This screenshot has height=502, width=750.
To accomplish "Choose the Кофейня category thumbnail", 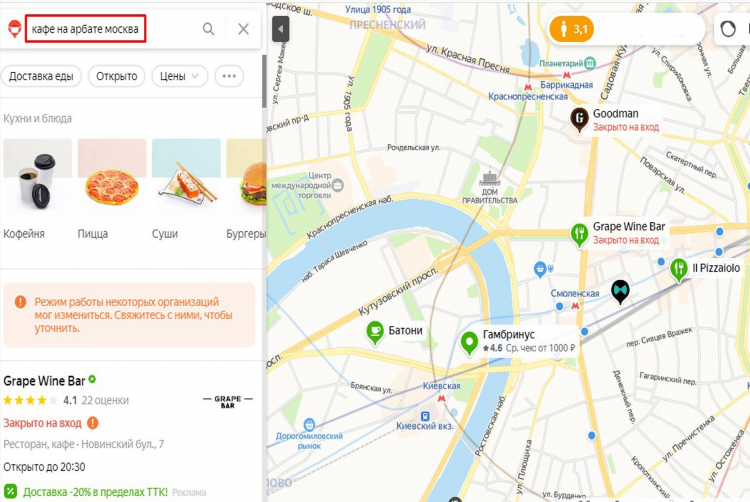I will tap(37, 189).
